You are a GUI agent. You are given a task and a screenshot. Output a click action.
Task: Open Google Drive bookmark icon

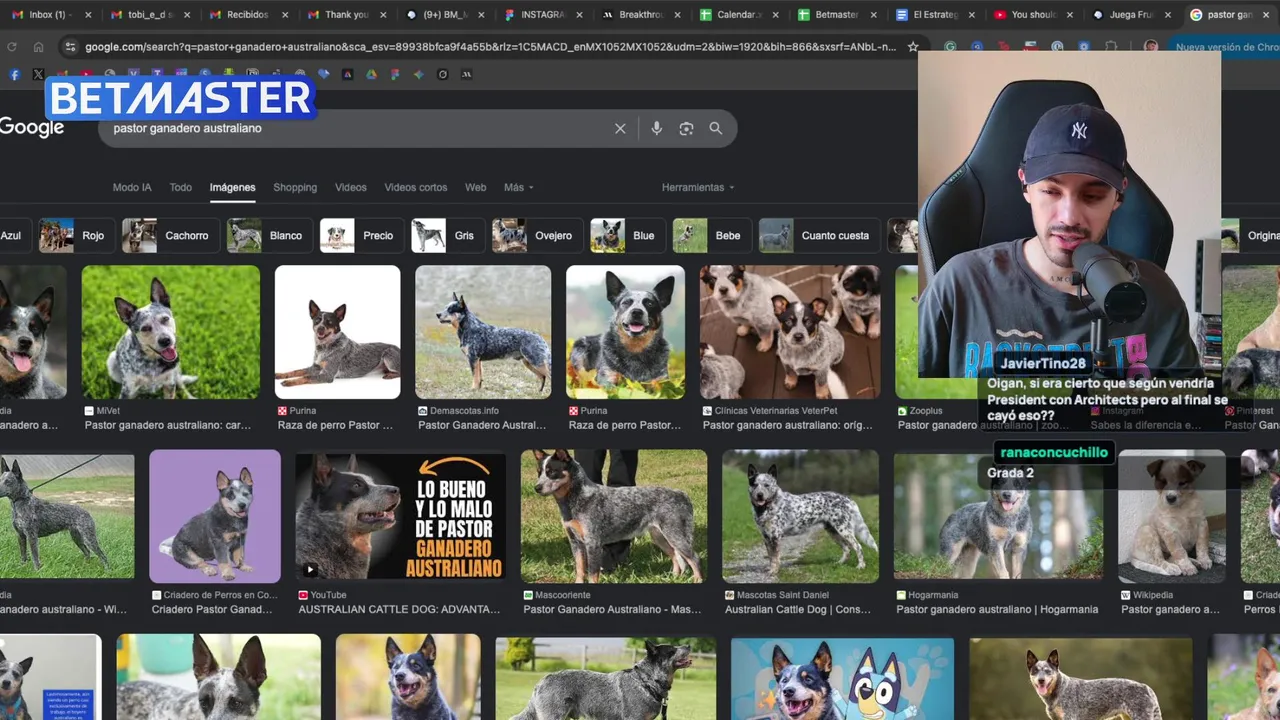371,74
